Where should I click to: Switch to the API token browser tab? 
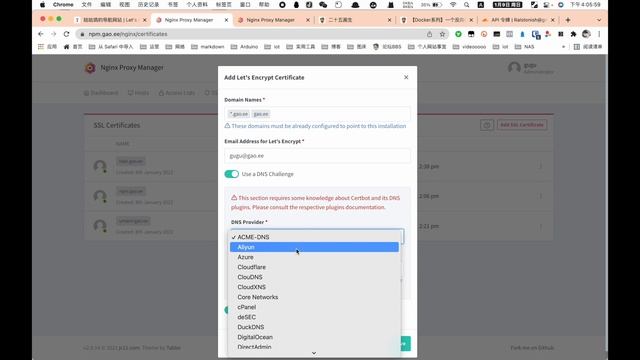[518, 20]
